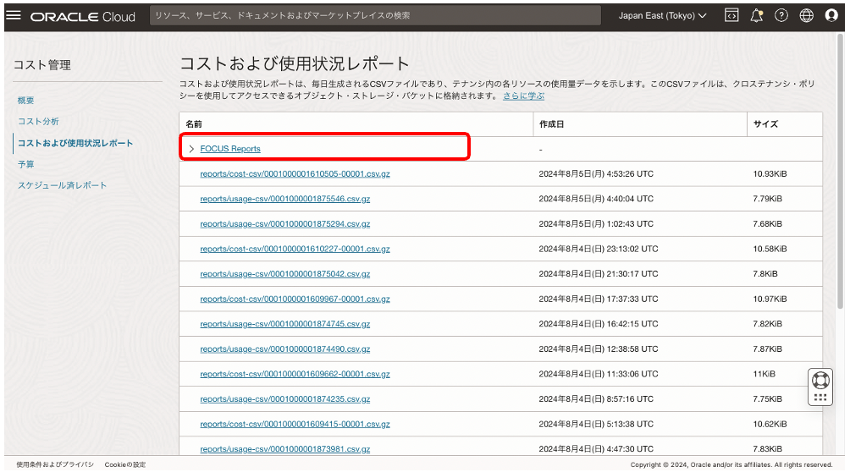
Task: Select コストおよび使用状況レポート in the sidebar
Action: tap(75, 143)
